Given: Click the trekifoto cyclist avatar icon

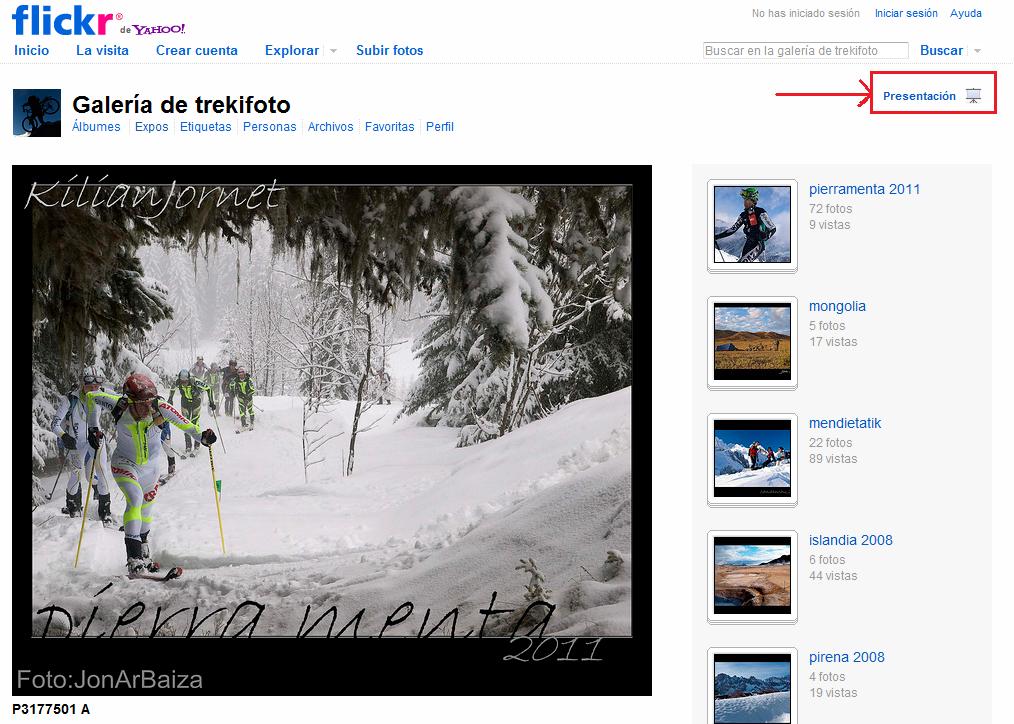Looking at the screenshot, I should (x=36, y=112).
